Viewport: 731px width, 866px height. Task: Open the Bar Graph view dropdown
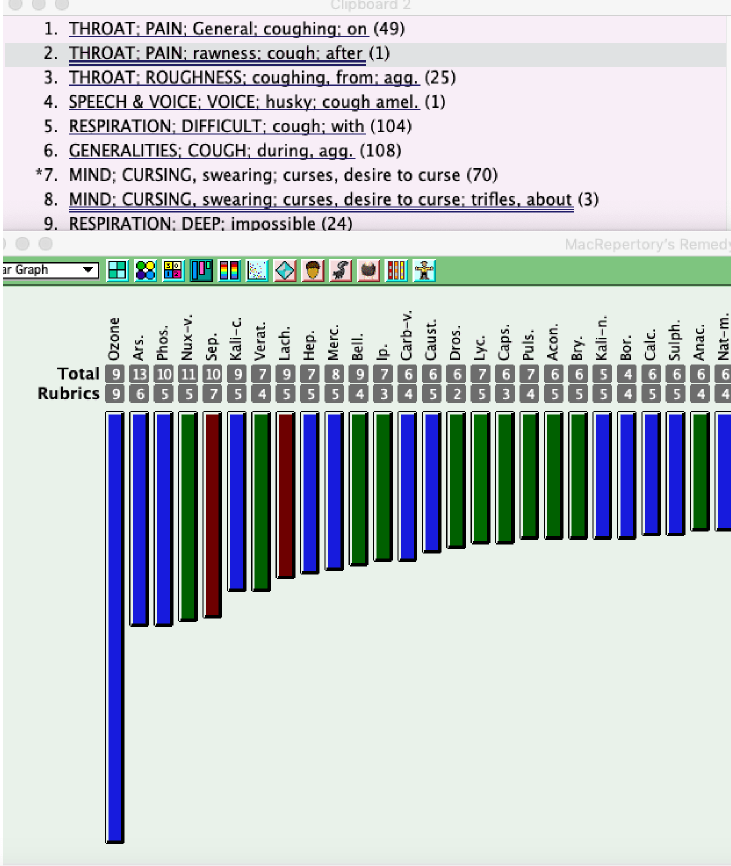pyautogui.click(x=51, y=270)
